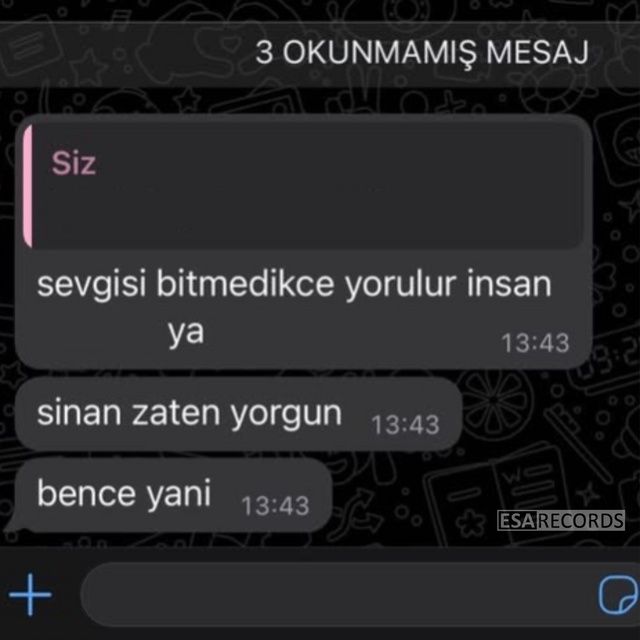Viewport: 640px width, 640px height.
Task: Click the pink 'Siz' sender label
Action: tap(73, 163)
